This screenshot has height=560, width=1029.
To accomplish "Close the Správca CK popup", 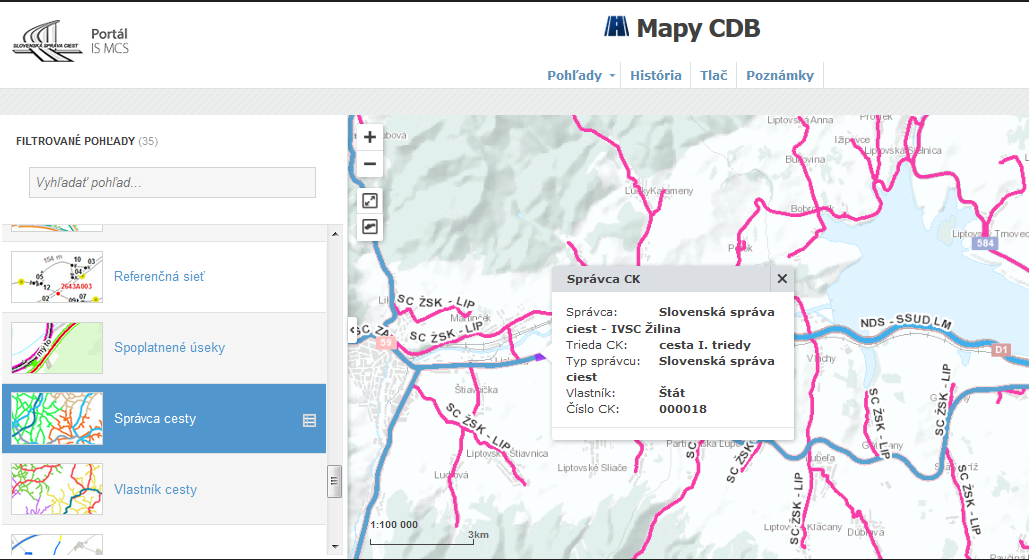I will pos(782,279).
